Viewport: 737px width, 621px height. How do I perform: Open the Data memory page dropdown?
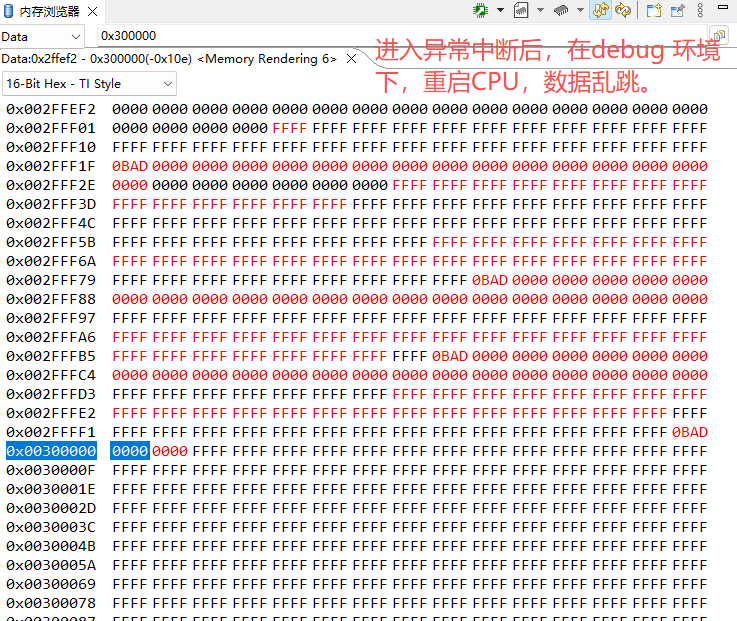[x=42, y=37]
